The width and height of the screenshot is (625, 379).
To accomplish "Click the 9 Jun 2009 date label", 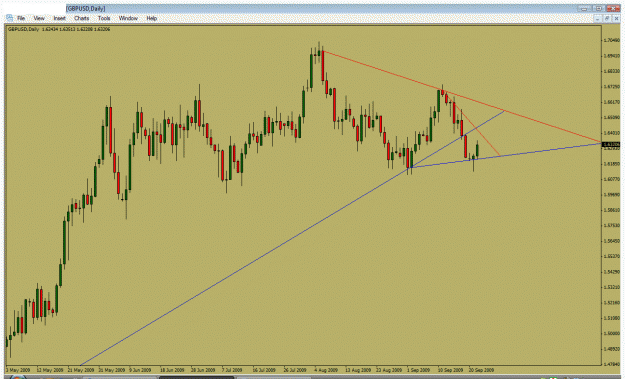I will [x=140, y=370].
